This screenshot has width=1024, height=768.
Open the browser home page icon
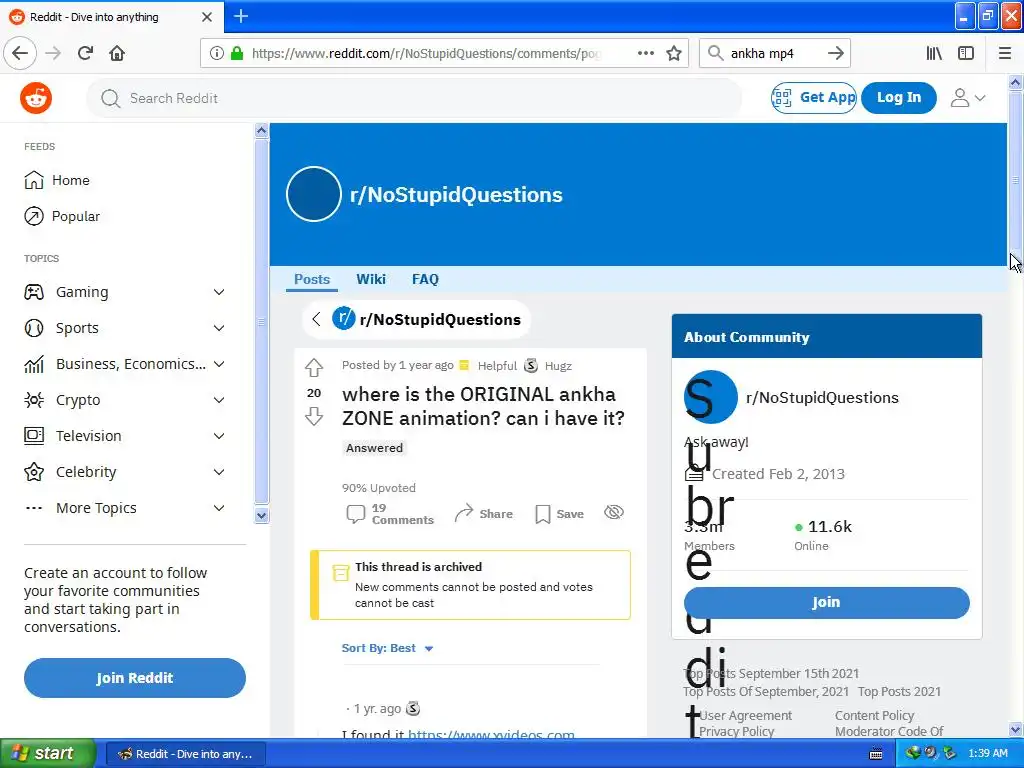coord(117,54)
